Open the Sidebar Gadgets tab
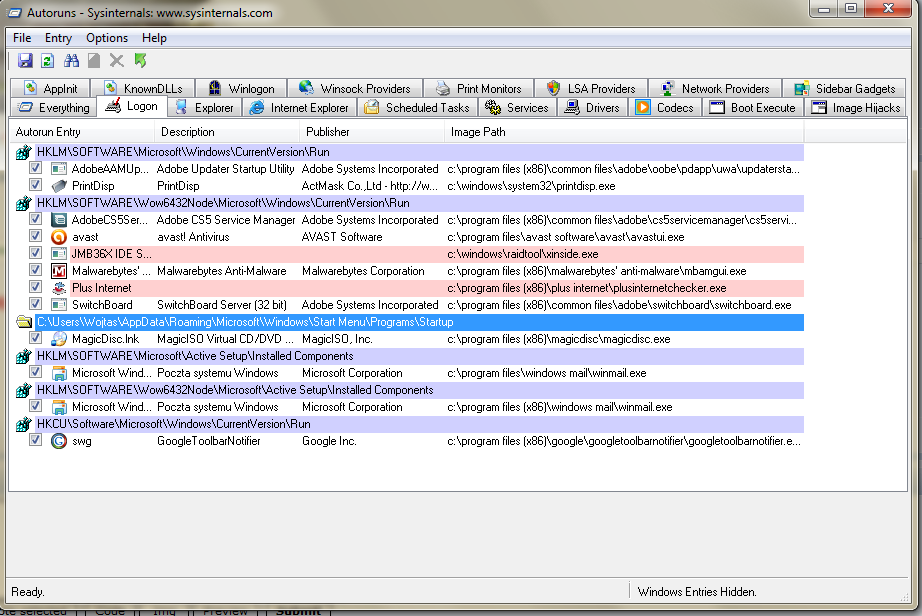922x616 pixels. (x=844, y=88)
